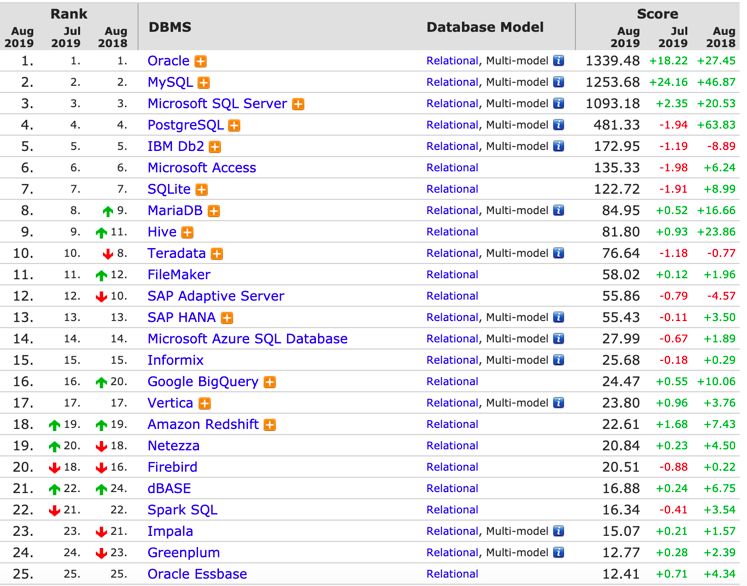
Task: Click the Relational link in the Hive row
Action: tap(452, 232)
